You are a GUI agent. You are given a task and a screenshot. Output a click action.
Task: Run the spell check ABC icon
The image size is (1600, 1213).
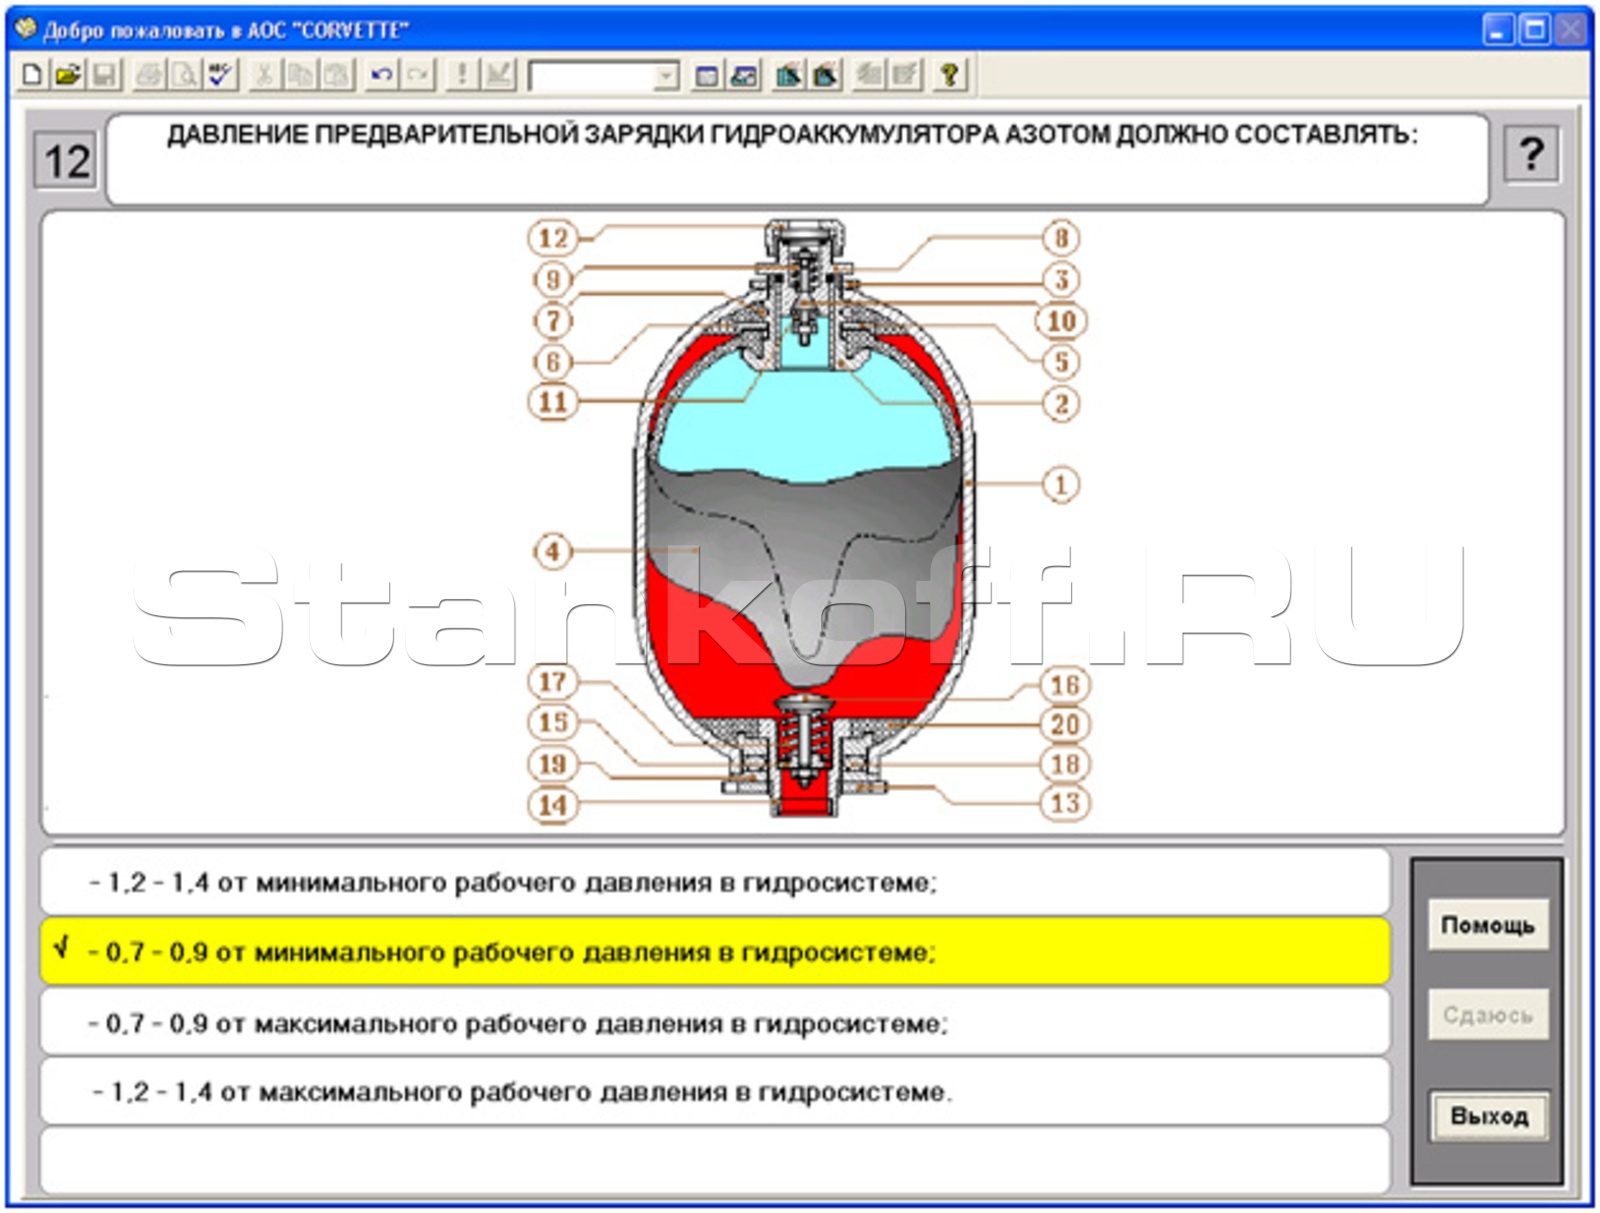221,75
